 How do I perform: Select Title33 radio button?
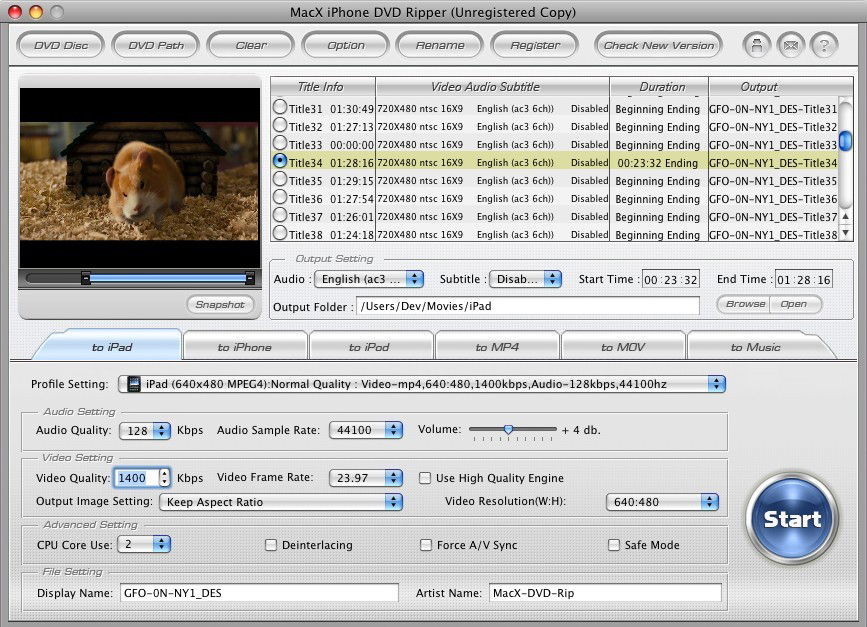click(x=280, y=143)
